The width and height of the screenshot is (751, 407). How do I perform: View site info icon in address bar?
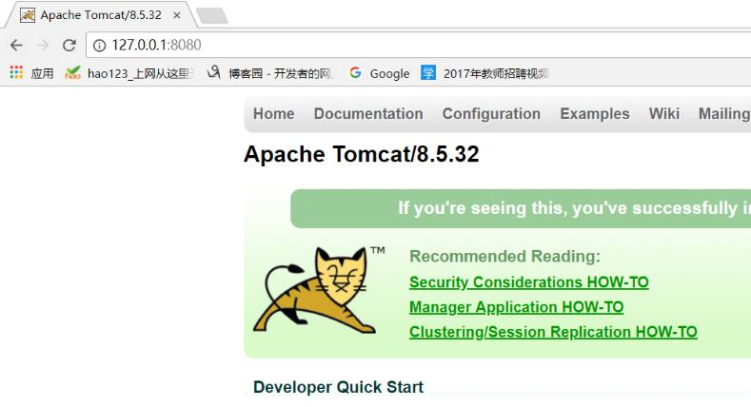tap(99, 45)
